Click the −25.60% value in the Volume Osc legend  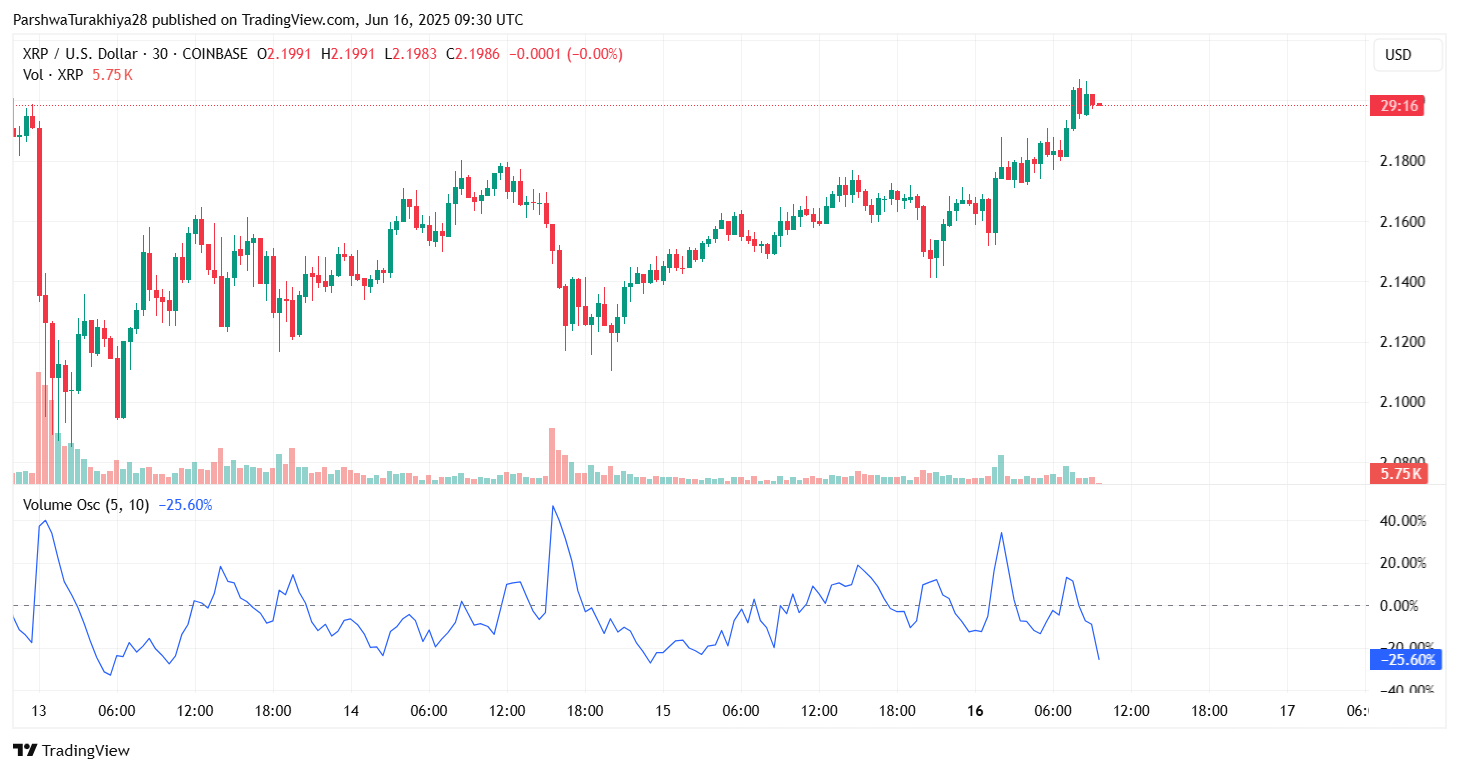point(185,505)
